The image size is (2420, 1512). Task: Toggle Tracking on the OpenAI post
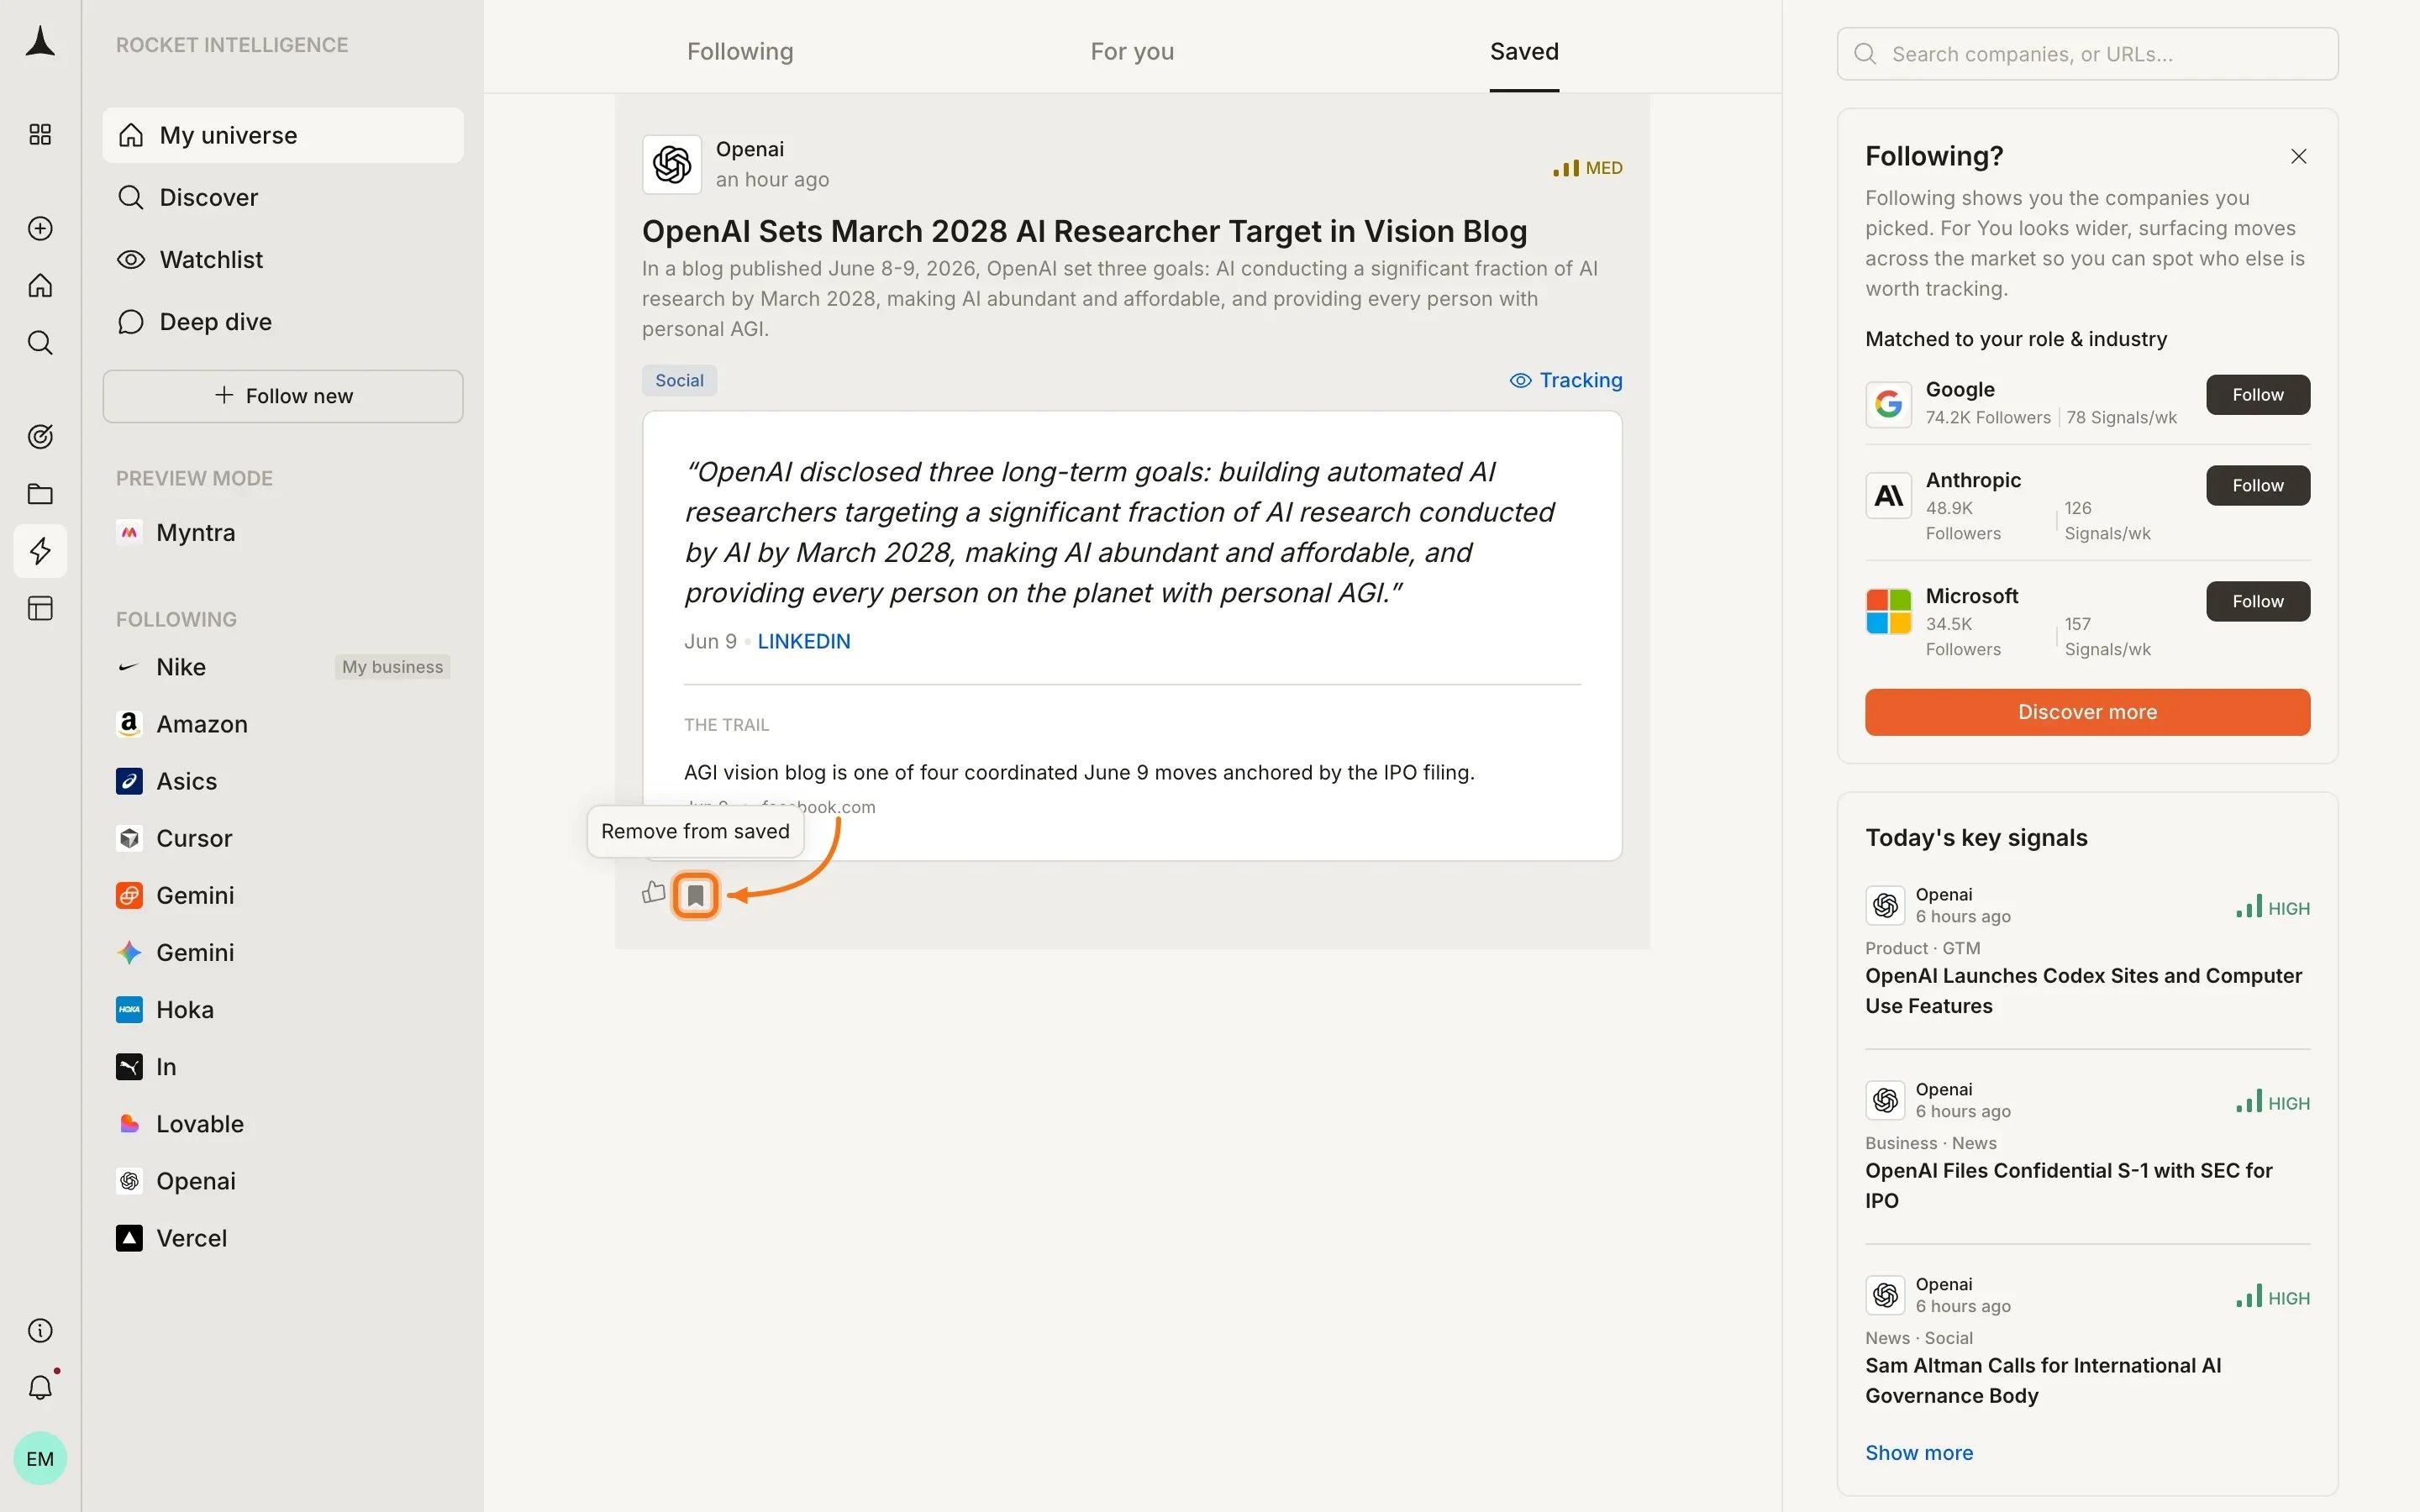click(x=1566, y=380)
